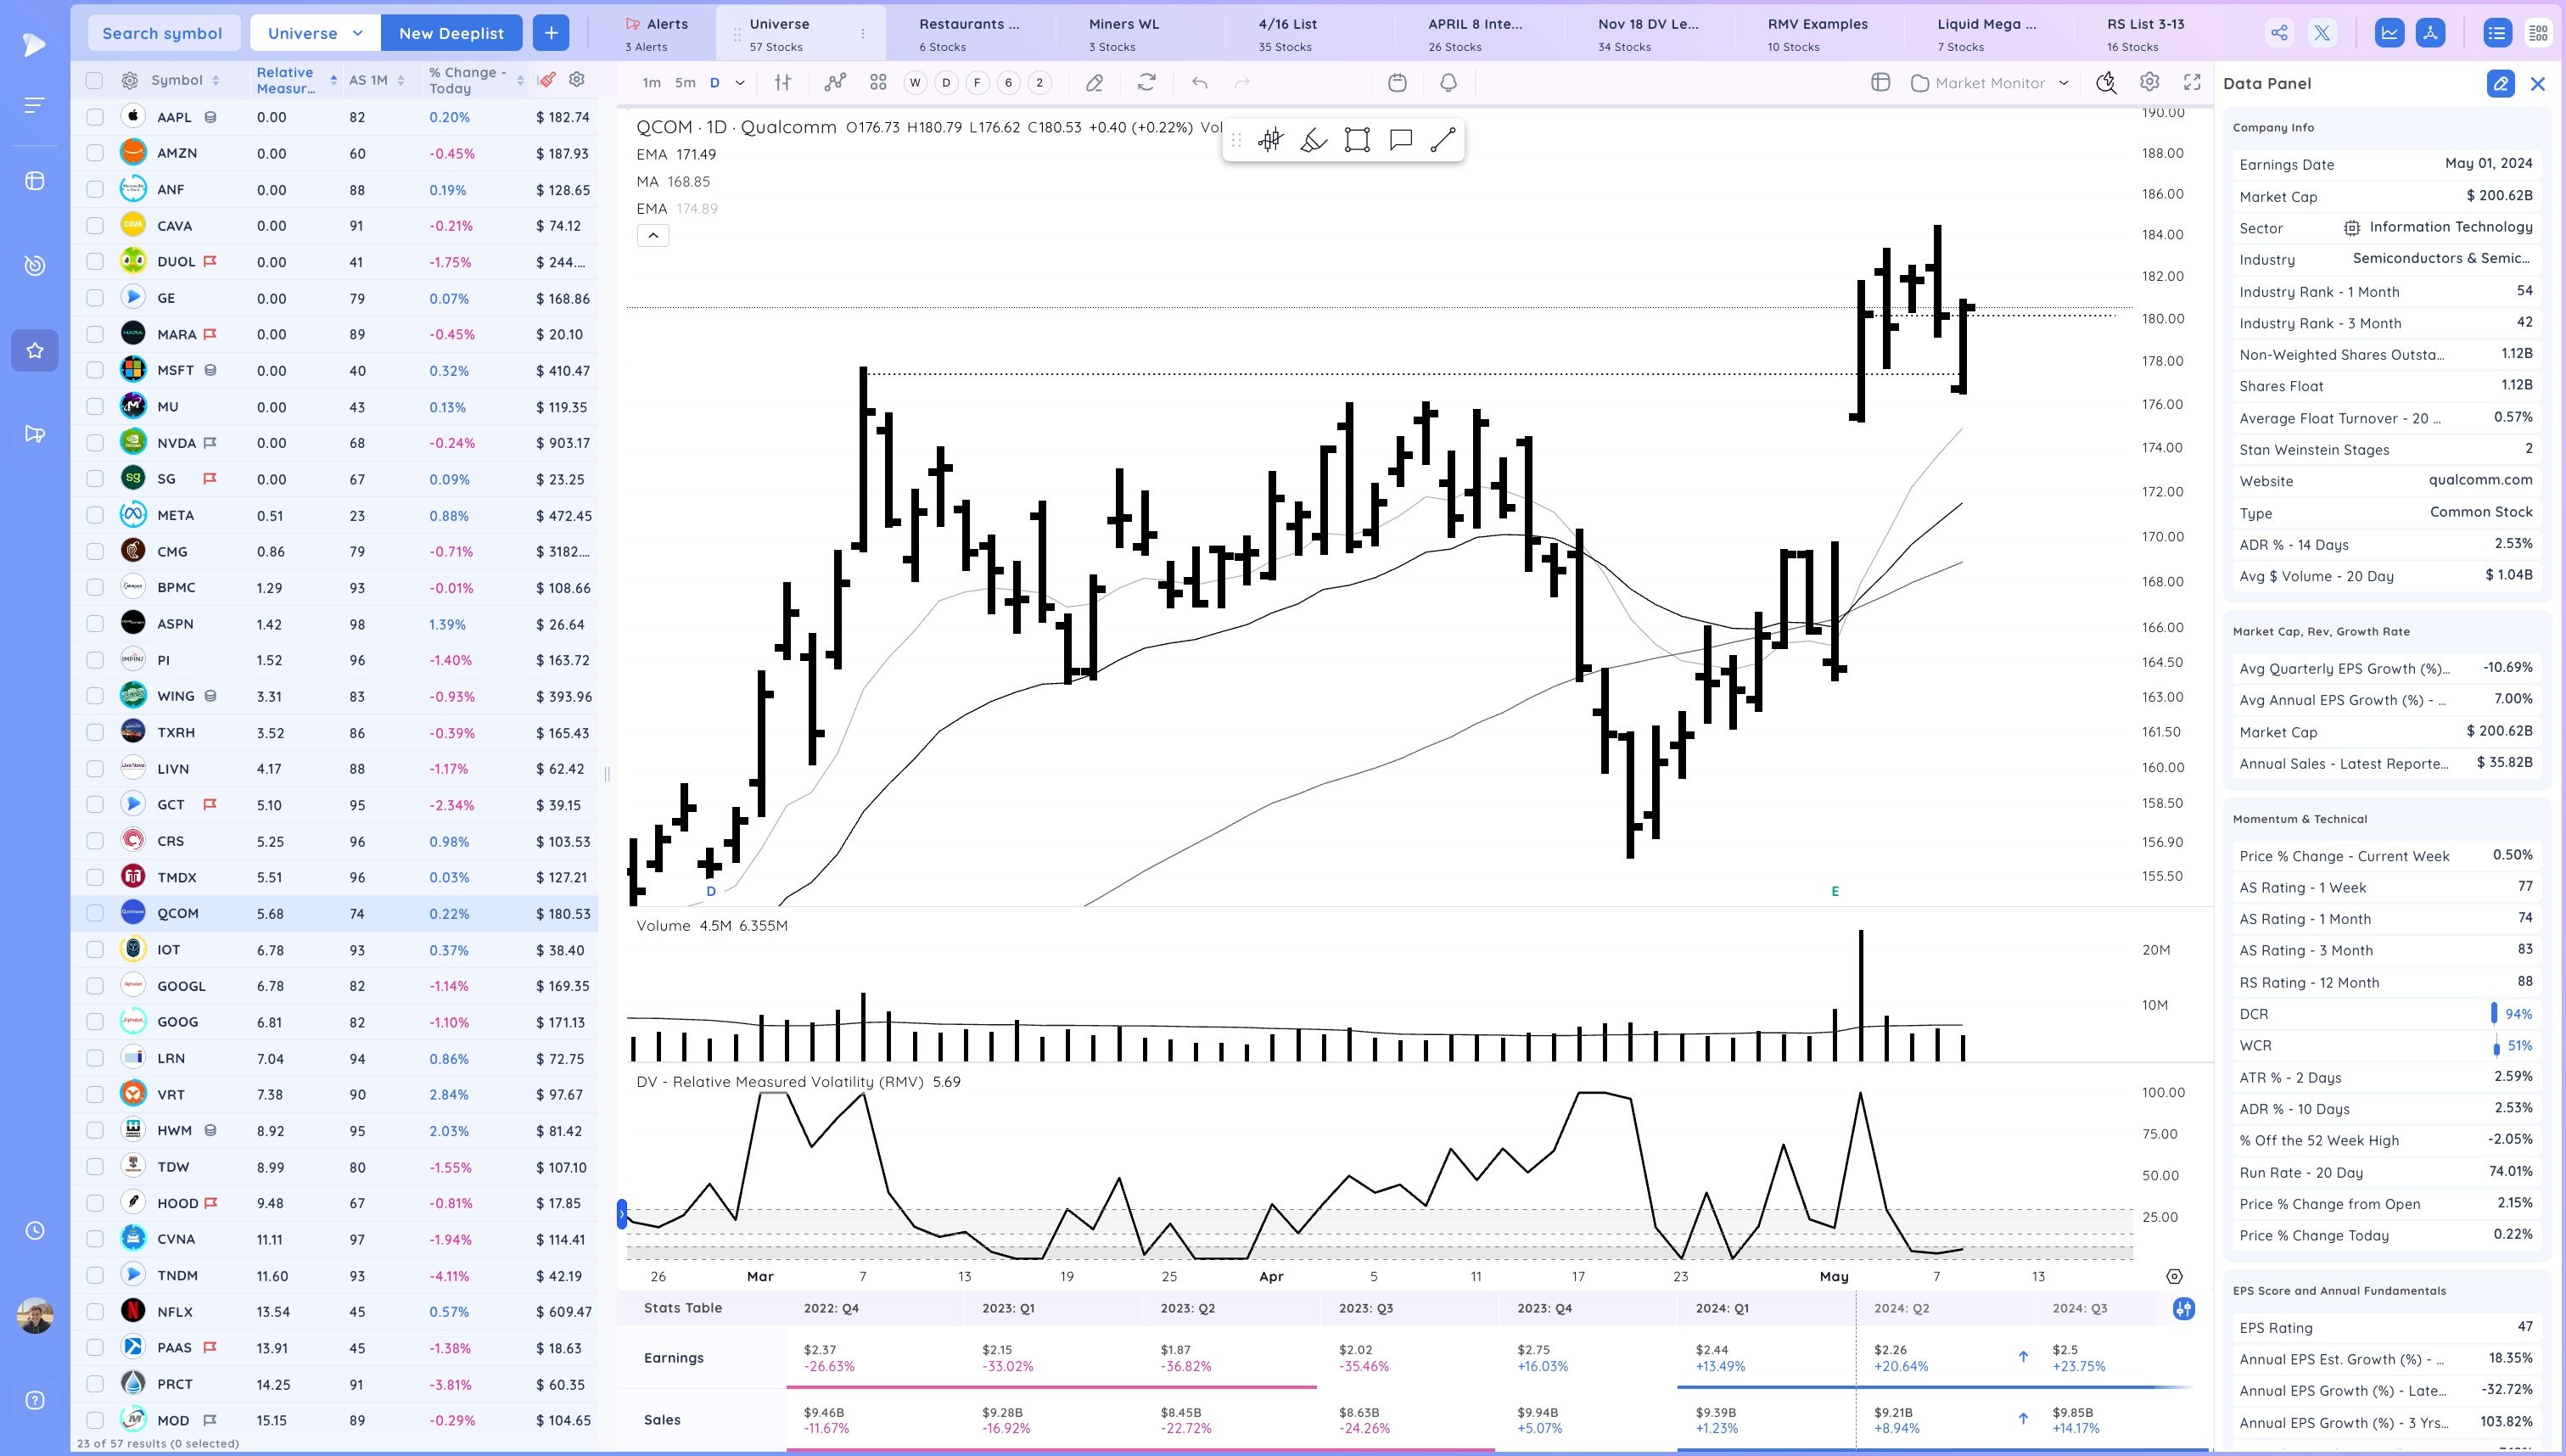
Task: Toggle the line chart panel button
Action: tap(2389, 33)
